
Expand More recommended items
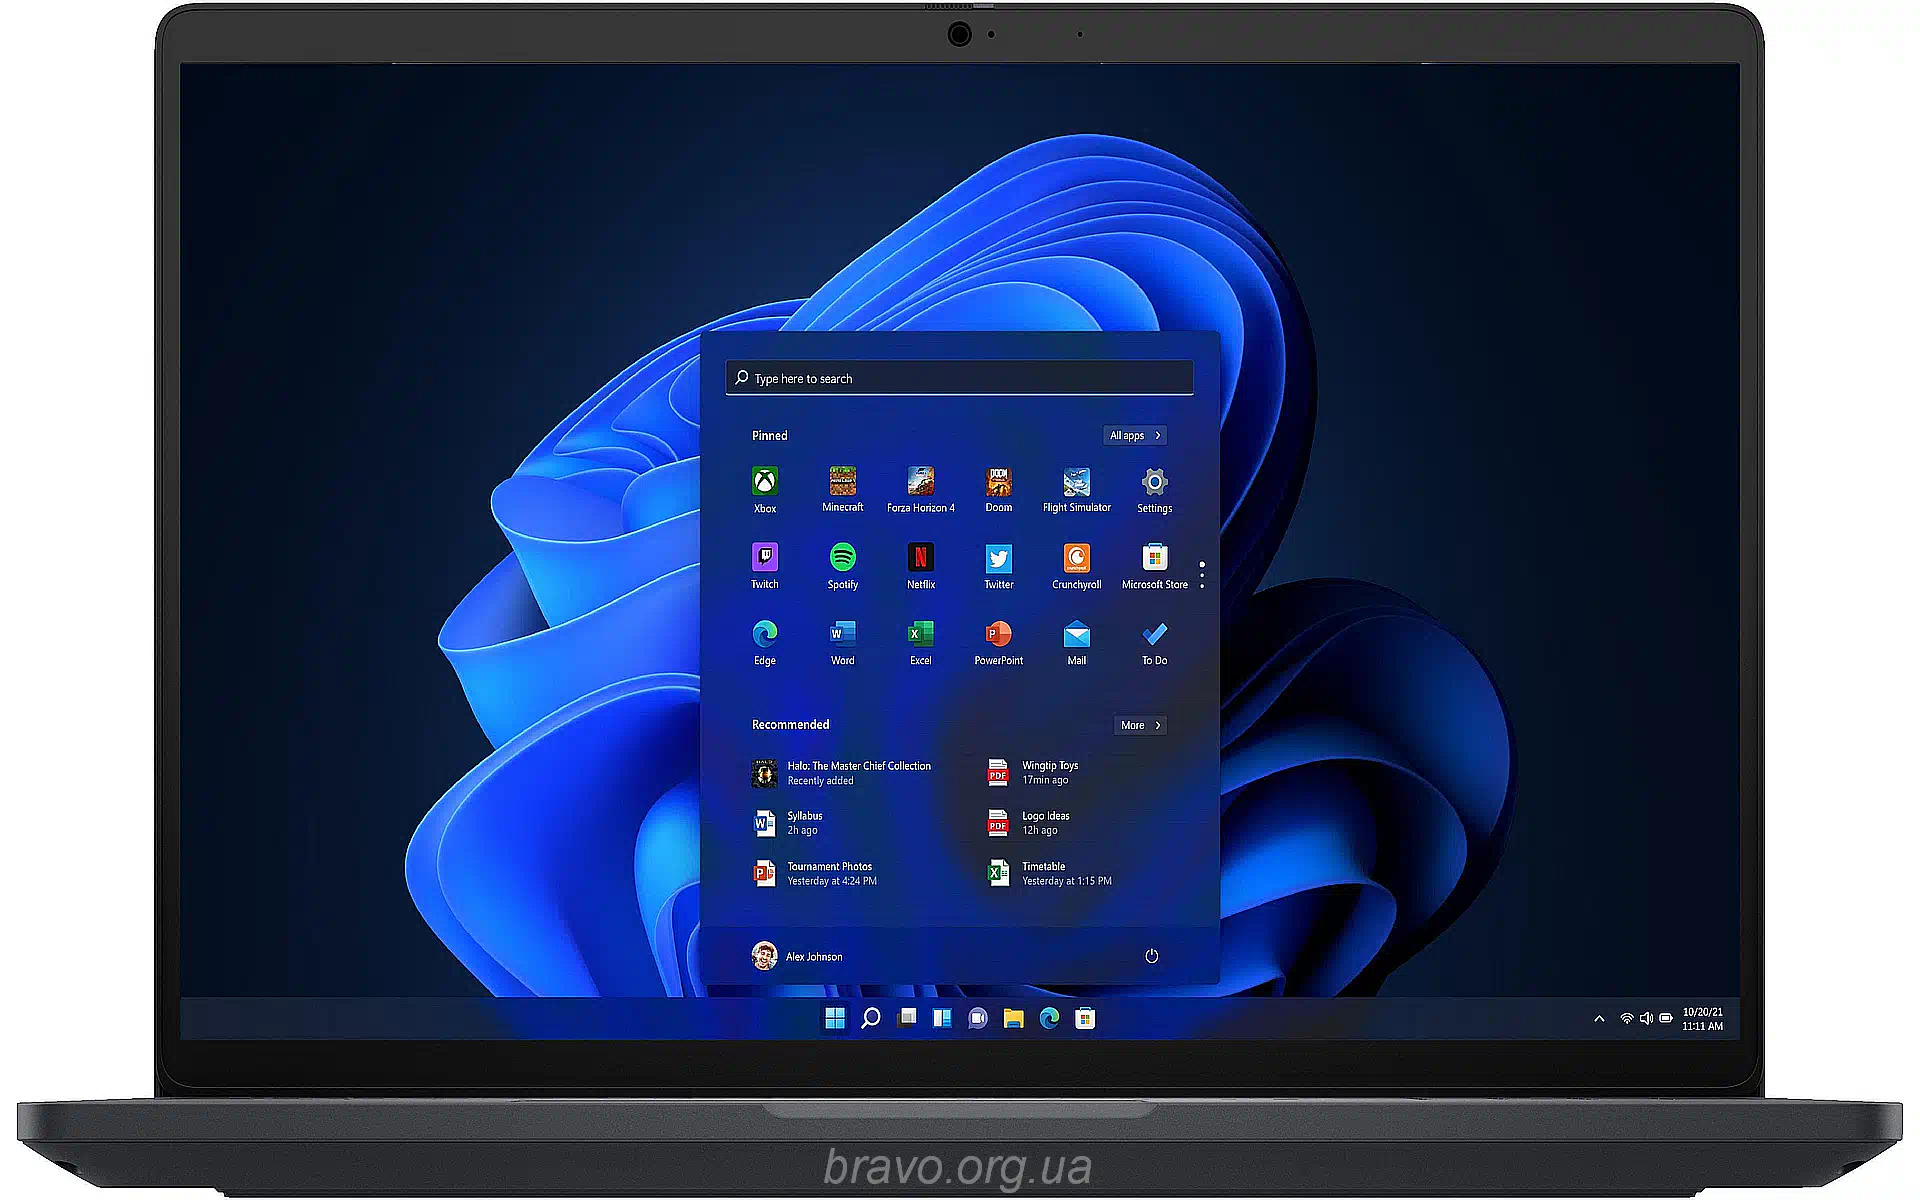[x=1140, y=725]
